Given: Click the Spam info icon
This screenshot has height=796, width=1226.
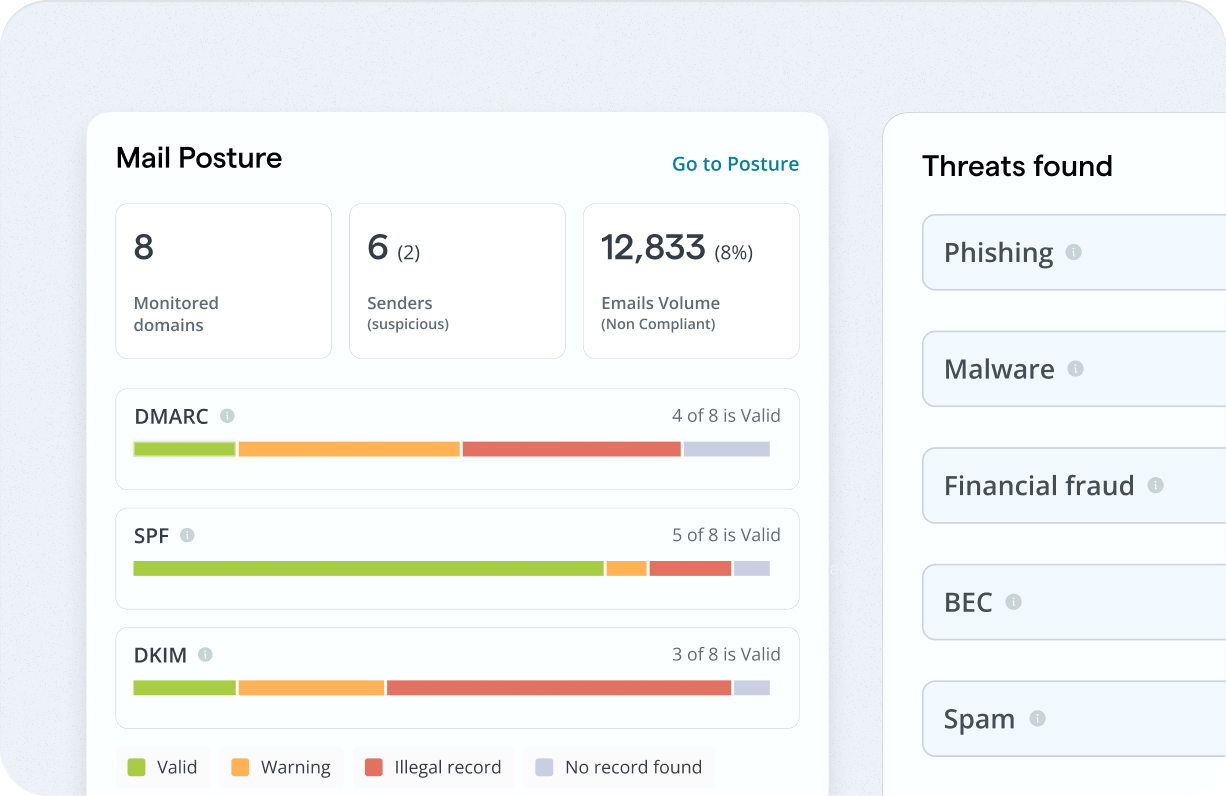Looking at the screenshot, I should [x=1037, y=718].
